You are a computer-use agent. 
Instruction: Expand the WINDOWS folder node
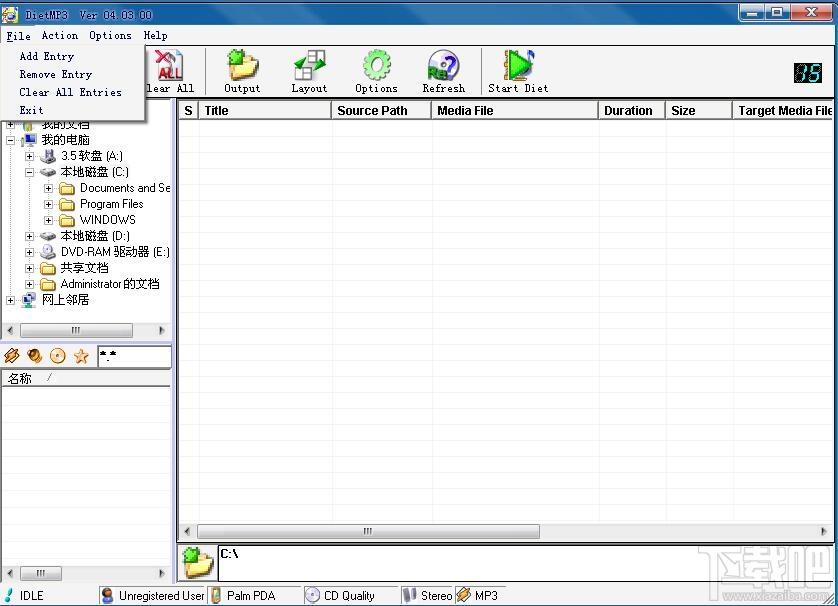point(49,221)
